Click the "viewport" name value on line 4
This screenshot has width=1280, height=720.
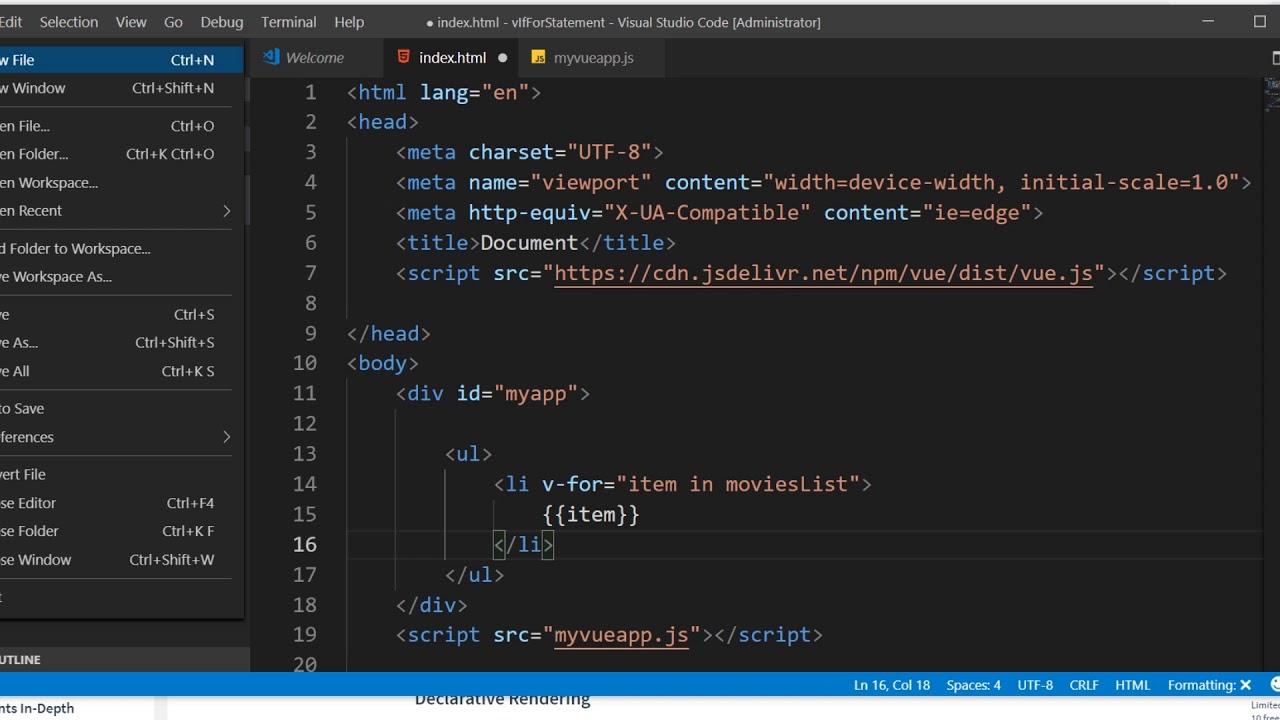(x=591, y=182)
